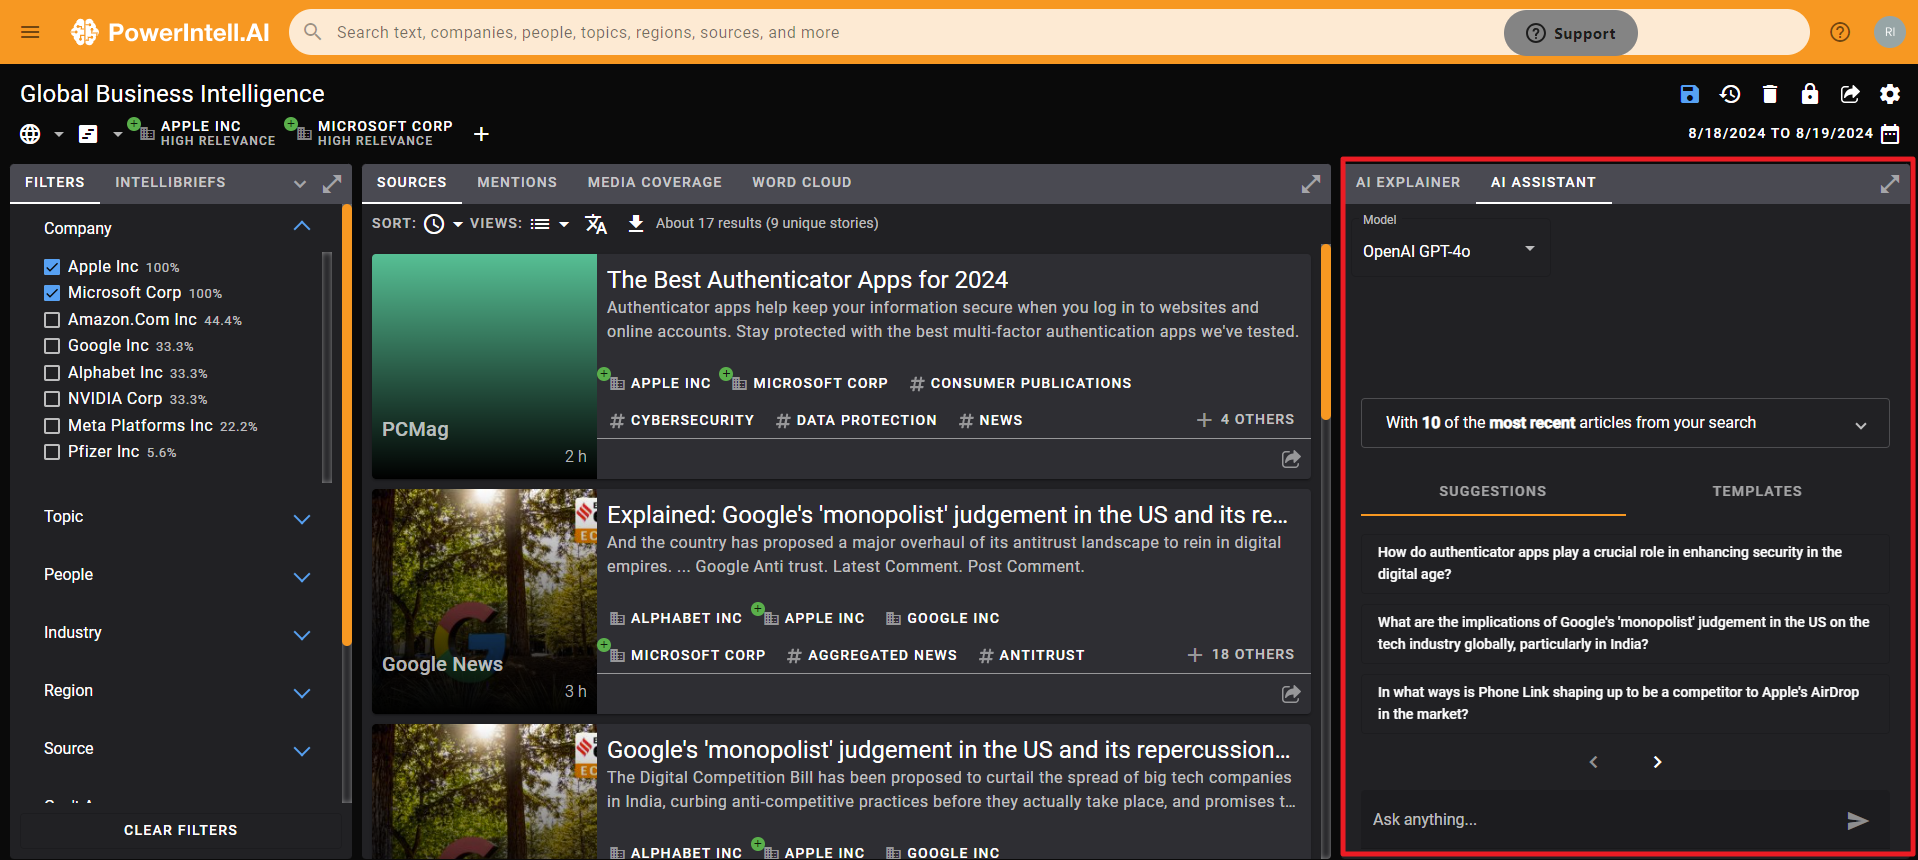This screenshot has width=1918, height=860.
Task: Show 18 Others tags on Google article
Action: pos(1240,655)
